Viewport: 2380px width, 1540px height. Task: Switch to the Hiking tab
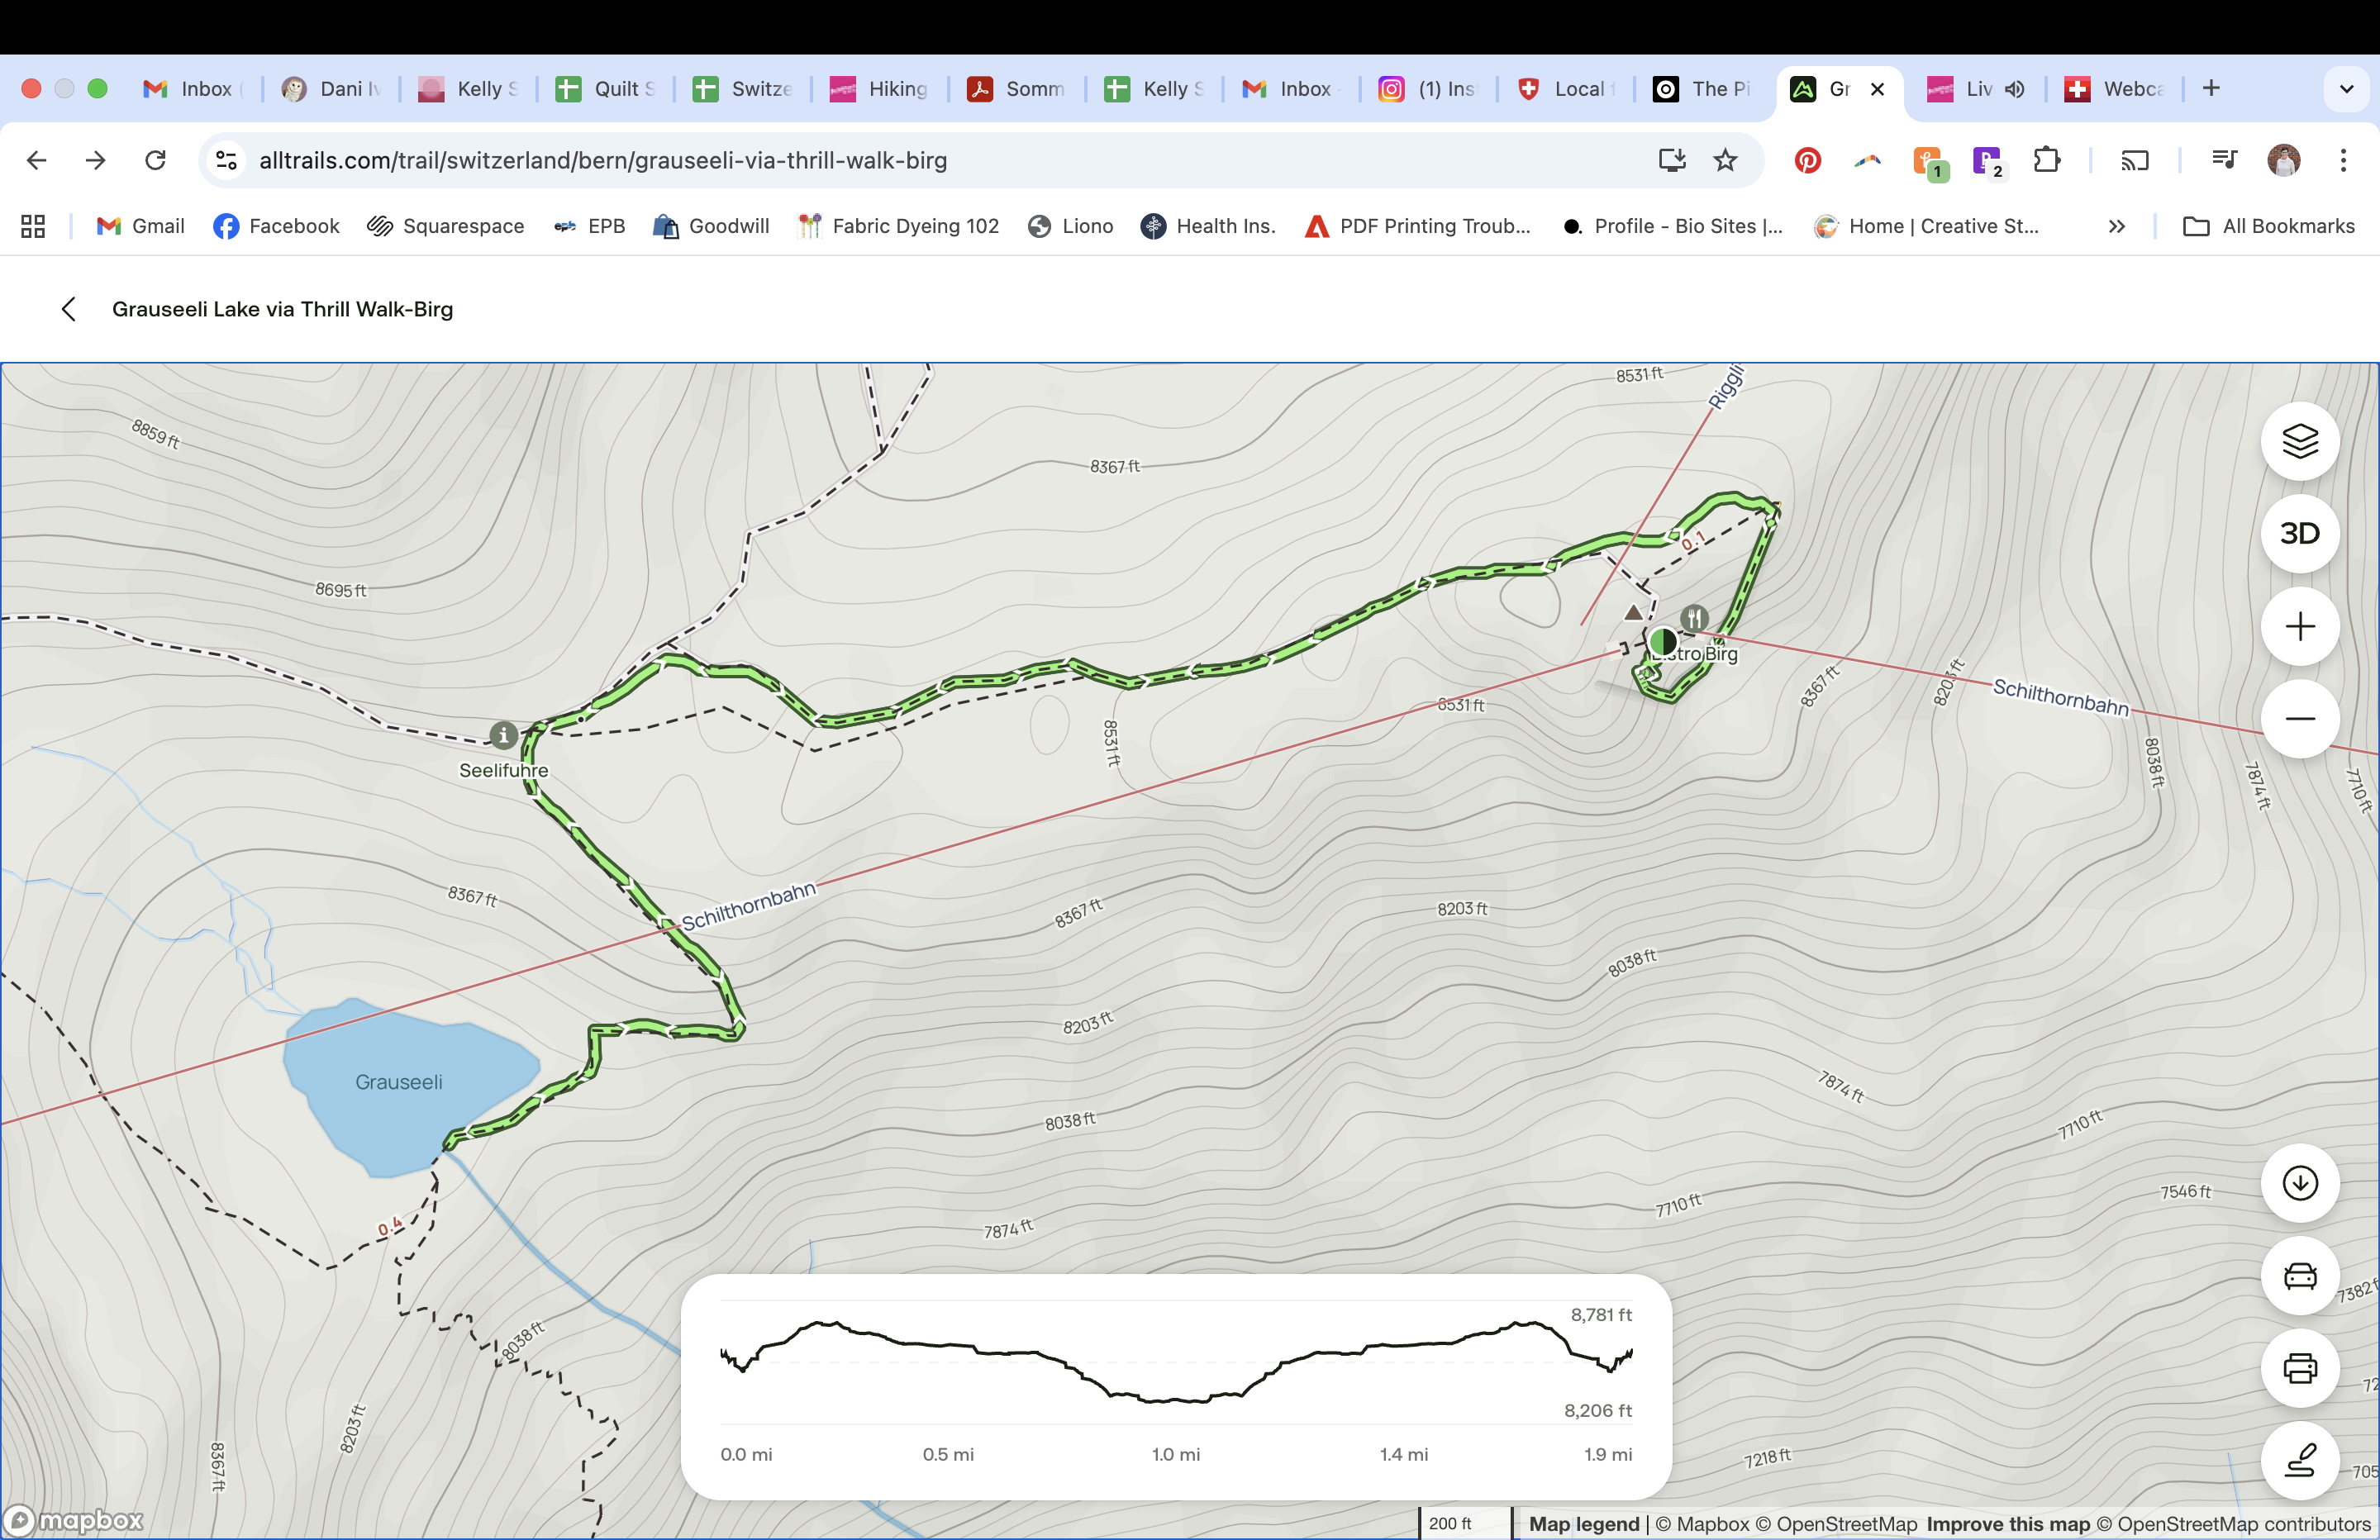880,89
